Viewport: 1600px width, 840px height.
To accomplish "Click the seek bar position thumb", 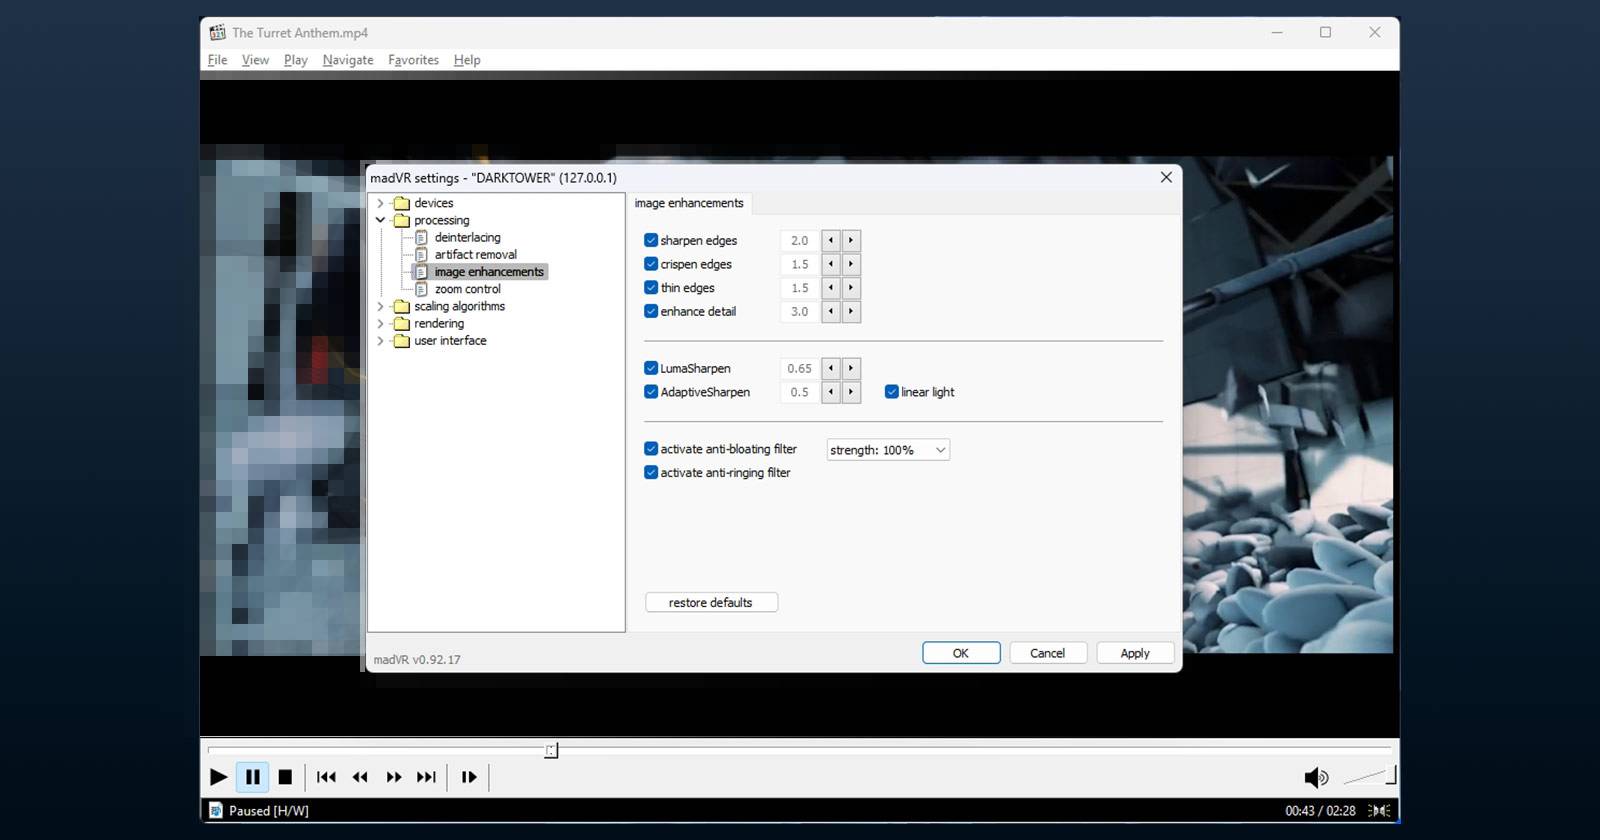I will click(x=551, y=750).
